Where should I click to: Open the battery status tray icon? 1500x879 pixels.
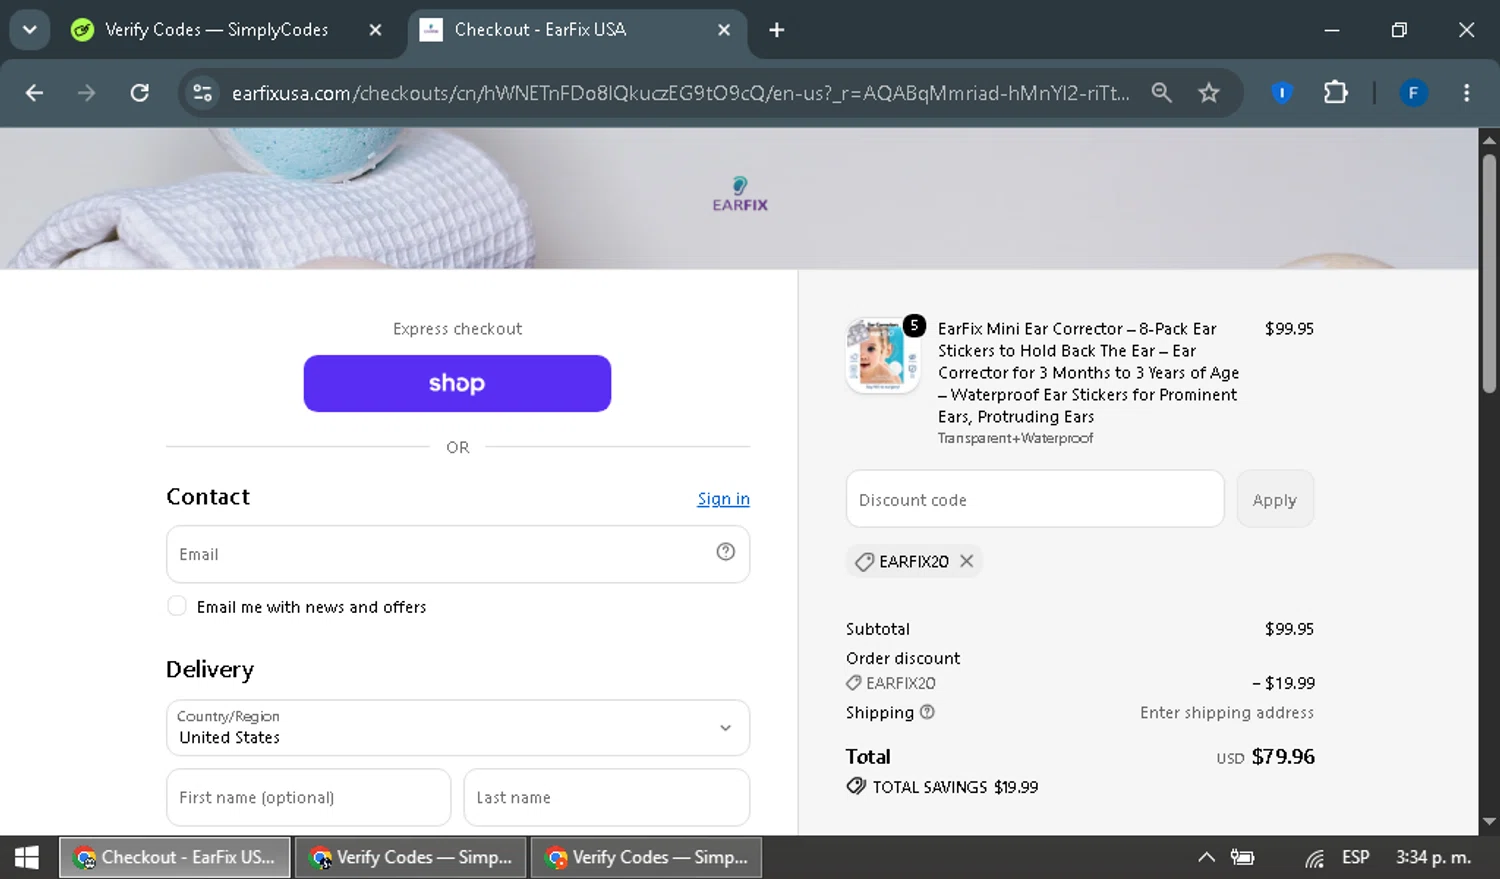click(x=1243, y=857)
